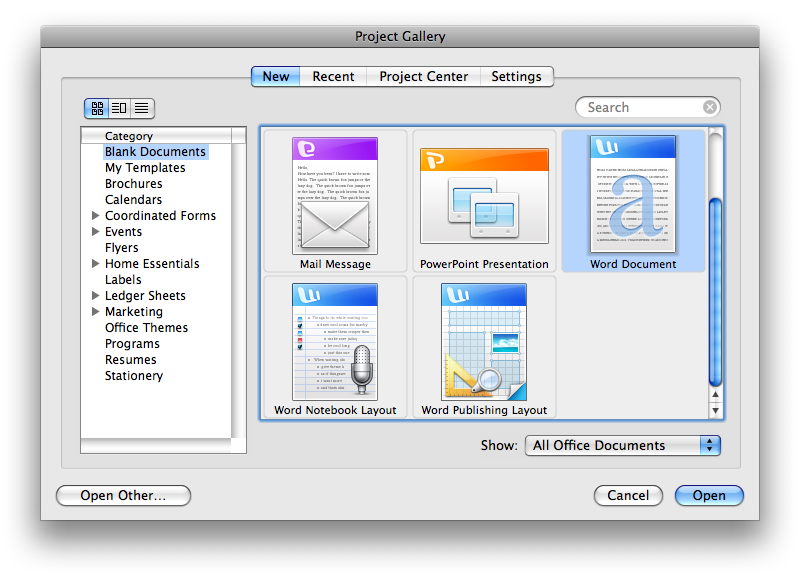The image size is (800, 576).
Task: Switch to large icon view mode
Action: [x=98, y=108]
